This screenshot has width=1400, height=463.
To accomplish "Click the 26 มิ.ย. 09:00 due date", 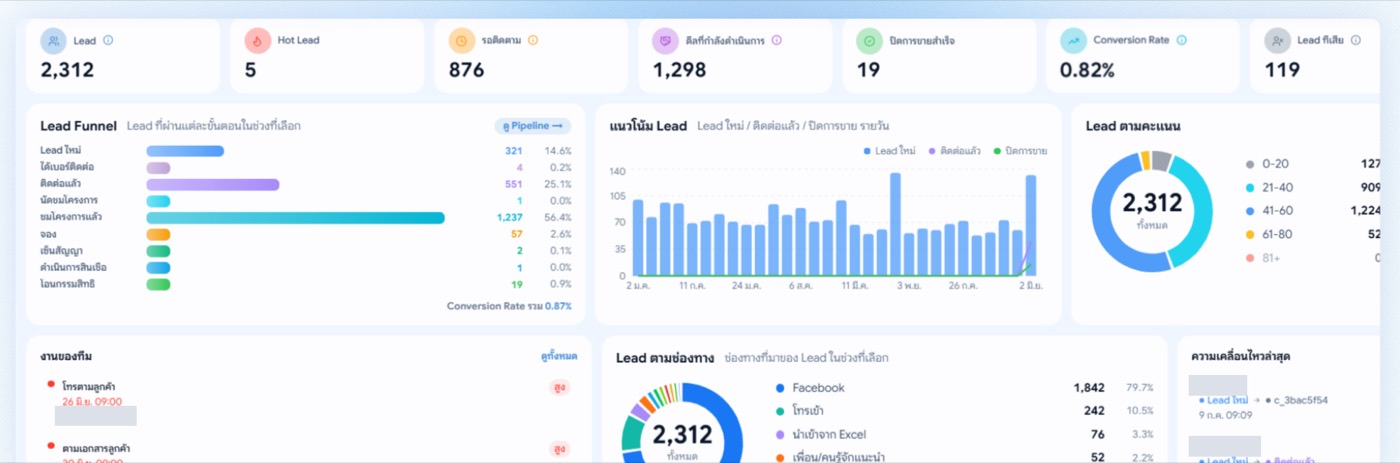I will 92,401.
